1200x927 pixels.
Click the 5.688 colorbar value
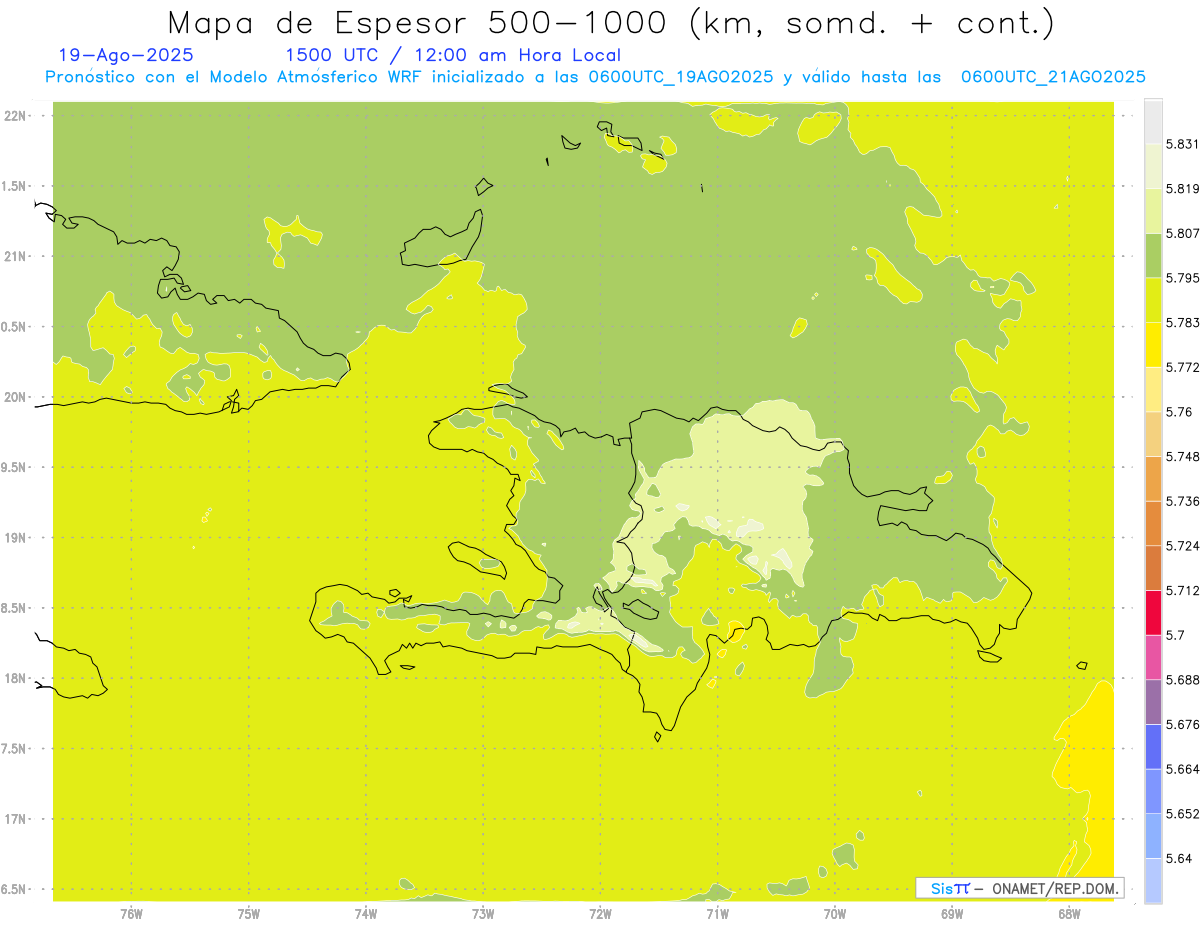[x=1184, y=680]
